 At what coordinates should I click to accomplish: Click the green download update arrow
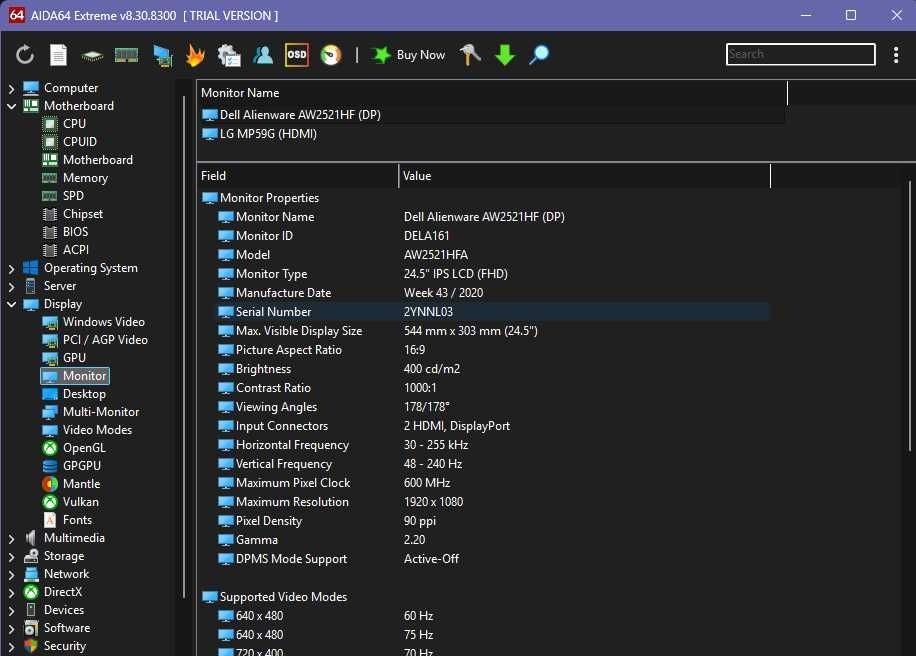point(505,55)
